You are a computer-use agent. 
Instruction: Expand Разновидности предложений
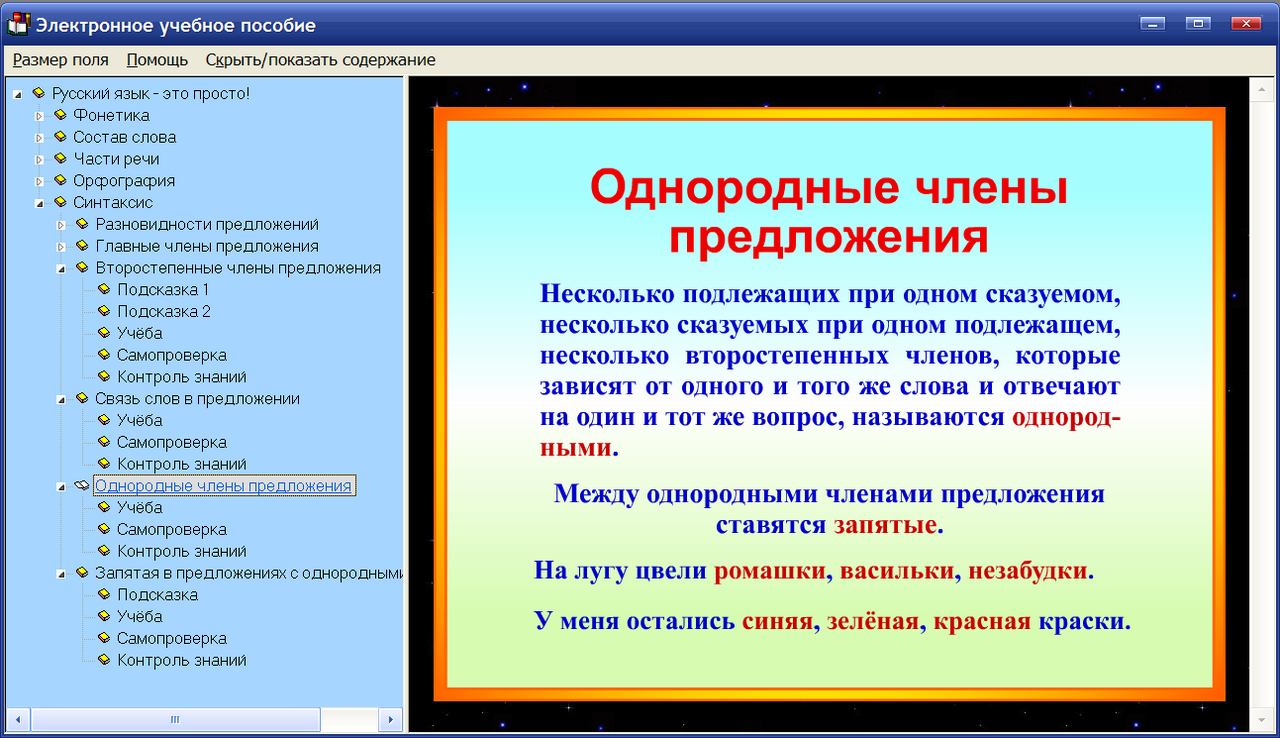61,224
